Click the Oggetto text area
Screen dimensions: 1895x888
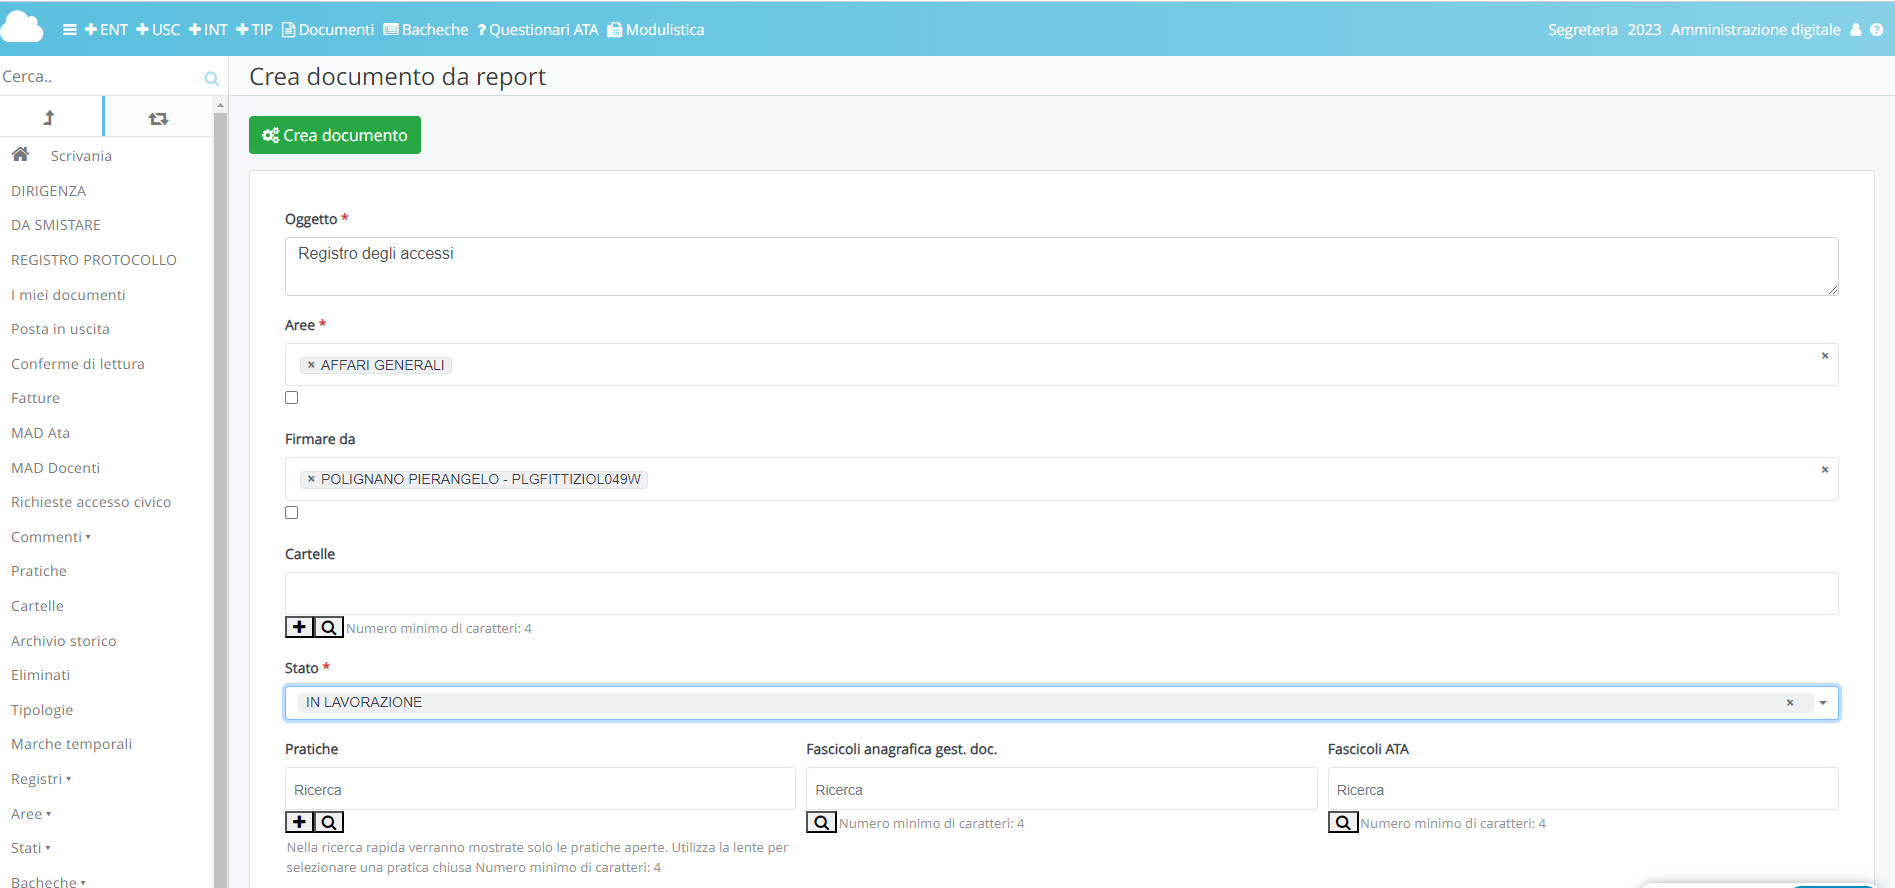coord(1061,266)
